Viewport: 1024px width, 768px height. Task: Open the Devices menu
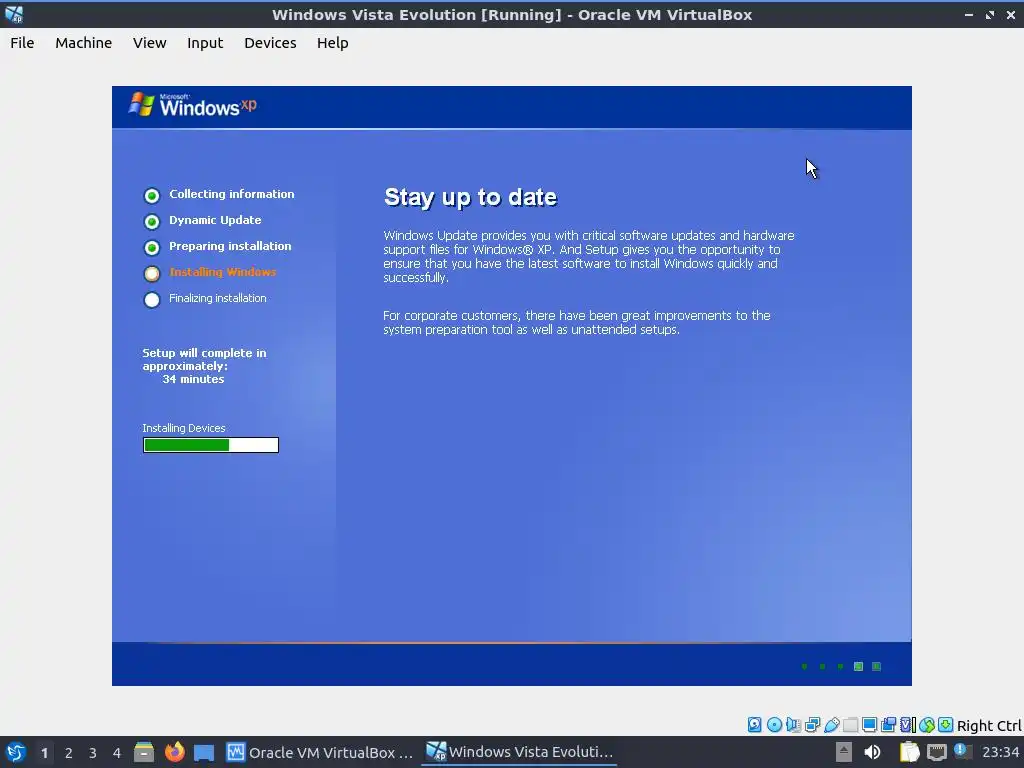pos(270,42)
